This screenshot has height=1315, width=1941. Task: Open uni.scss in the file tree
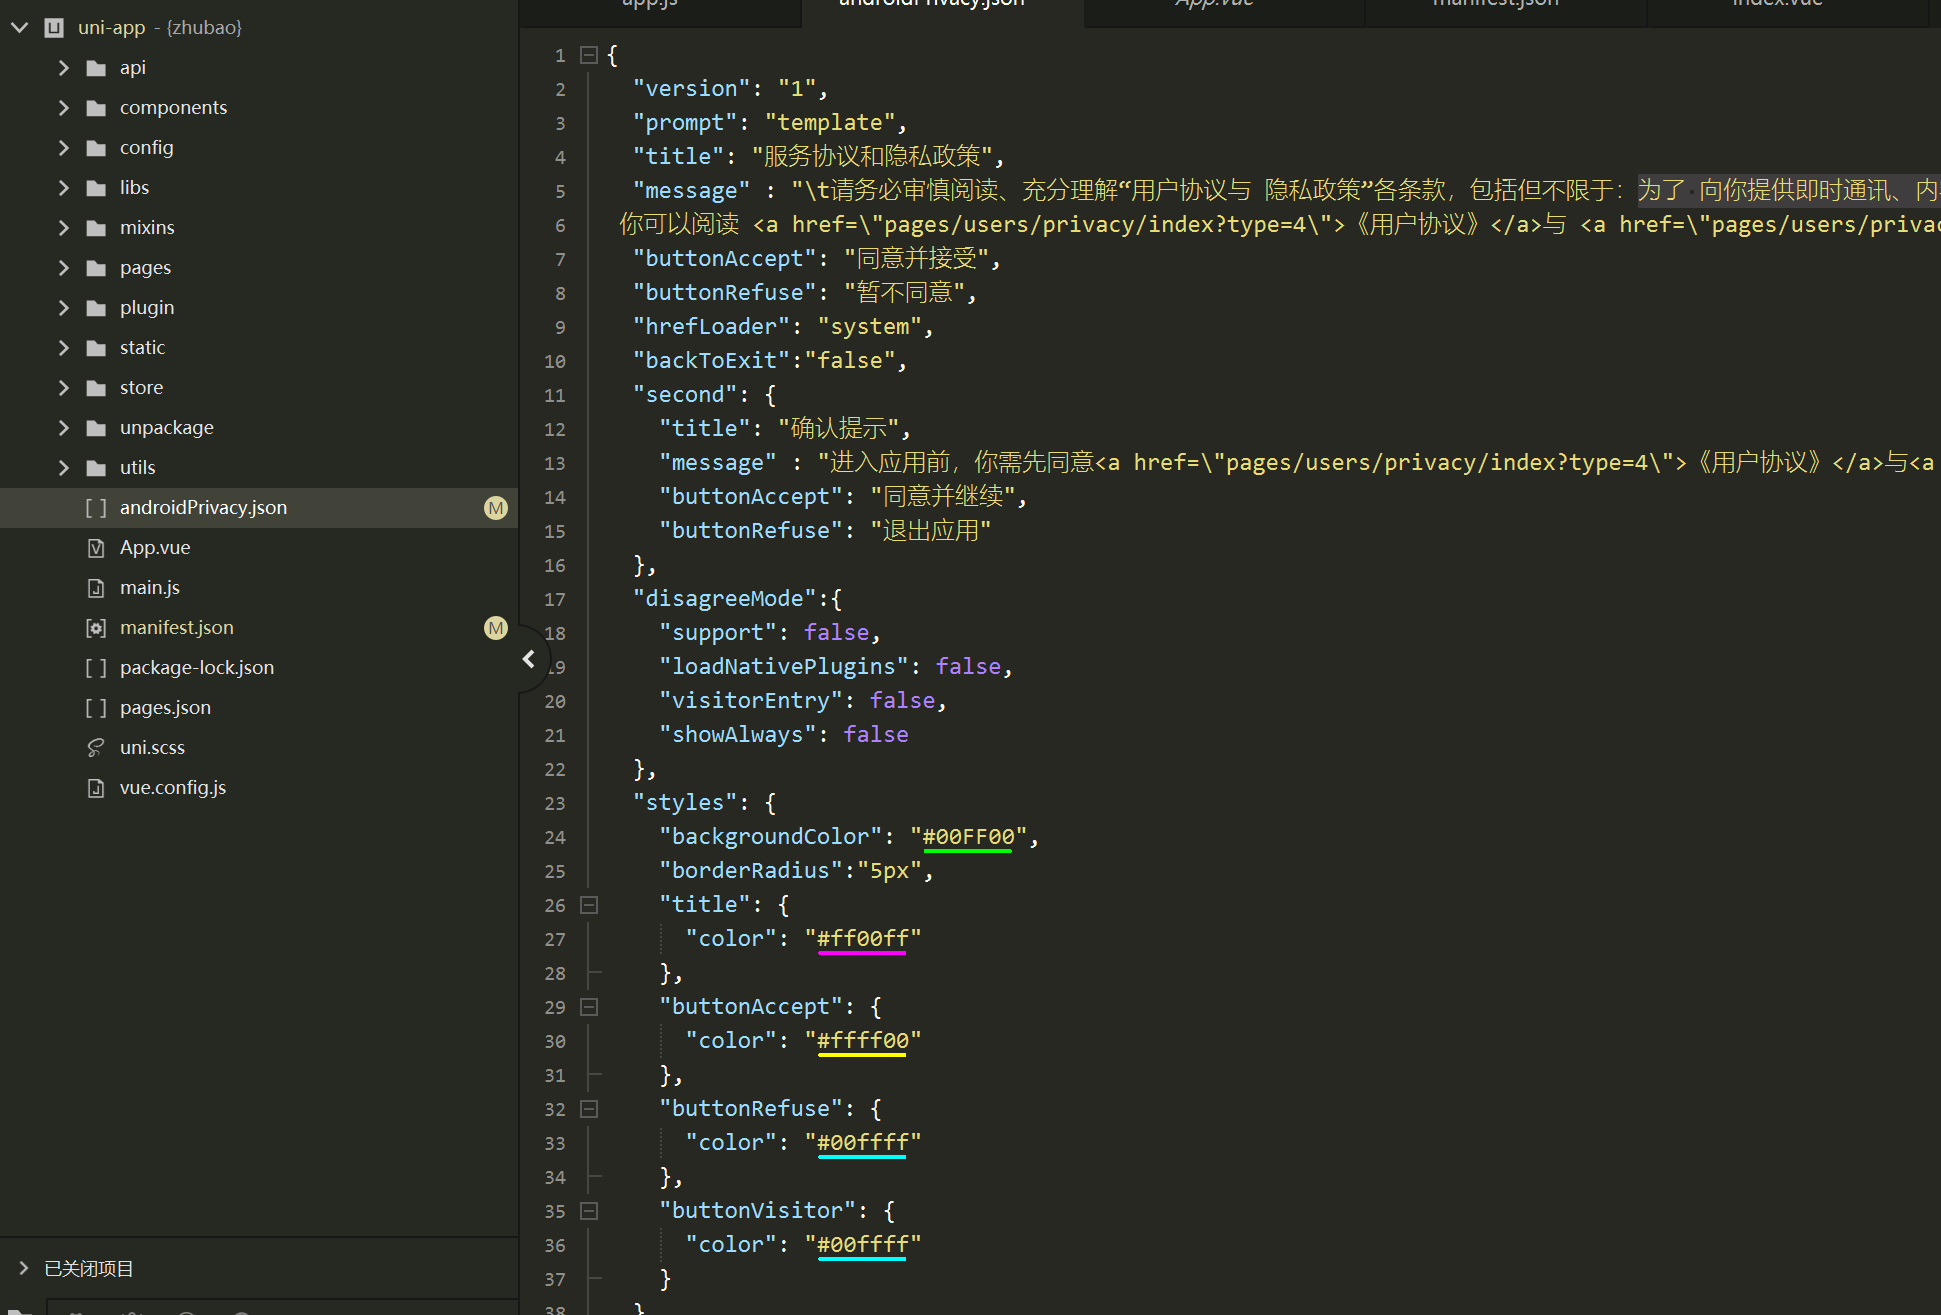click(152, 748)
